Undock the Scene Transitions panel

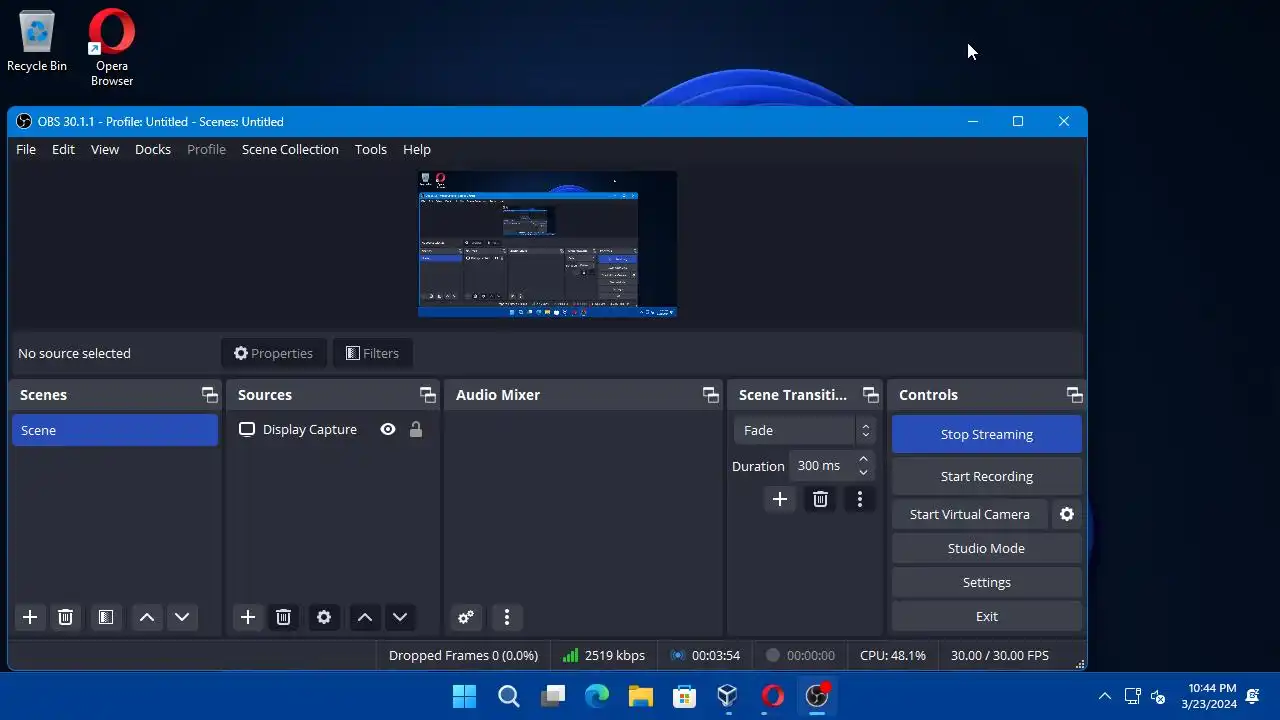(870, 395)
